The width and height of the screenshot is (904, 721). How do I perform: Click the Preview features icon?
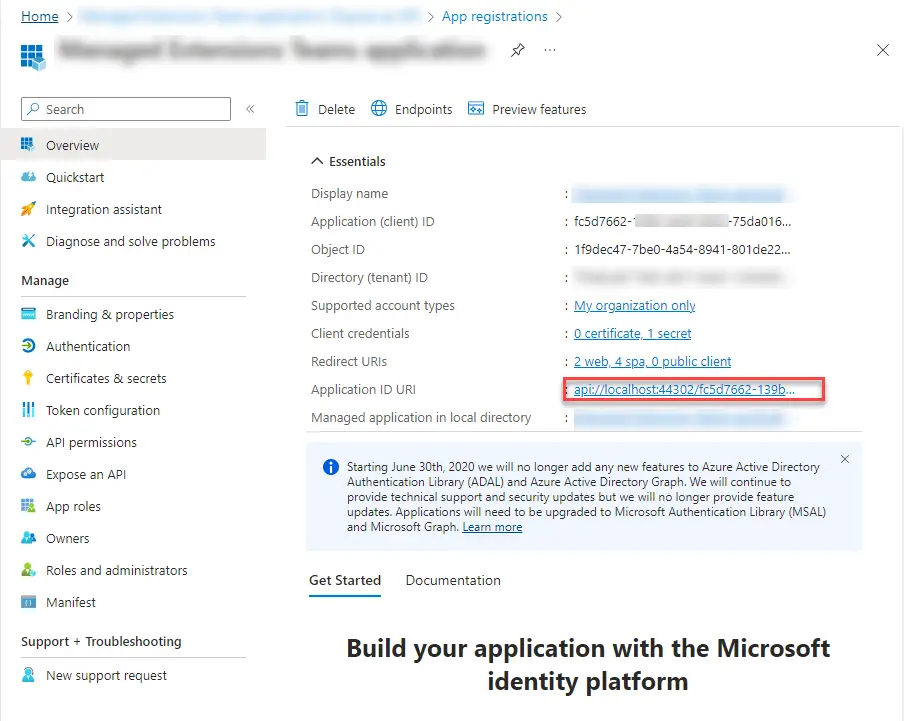click(x=476, y=108)
